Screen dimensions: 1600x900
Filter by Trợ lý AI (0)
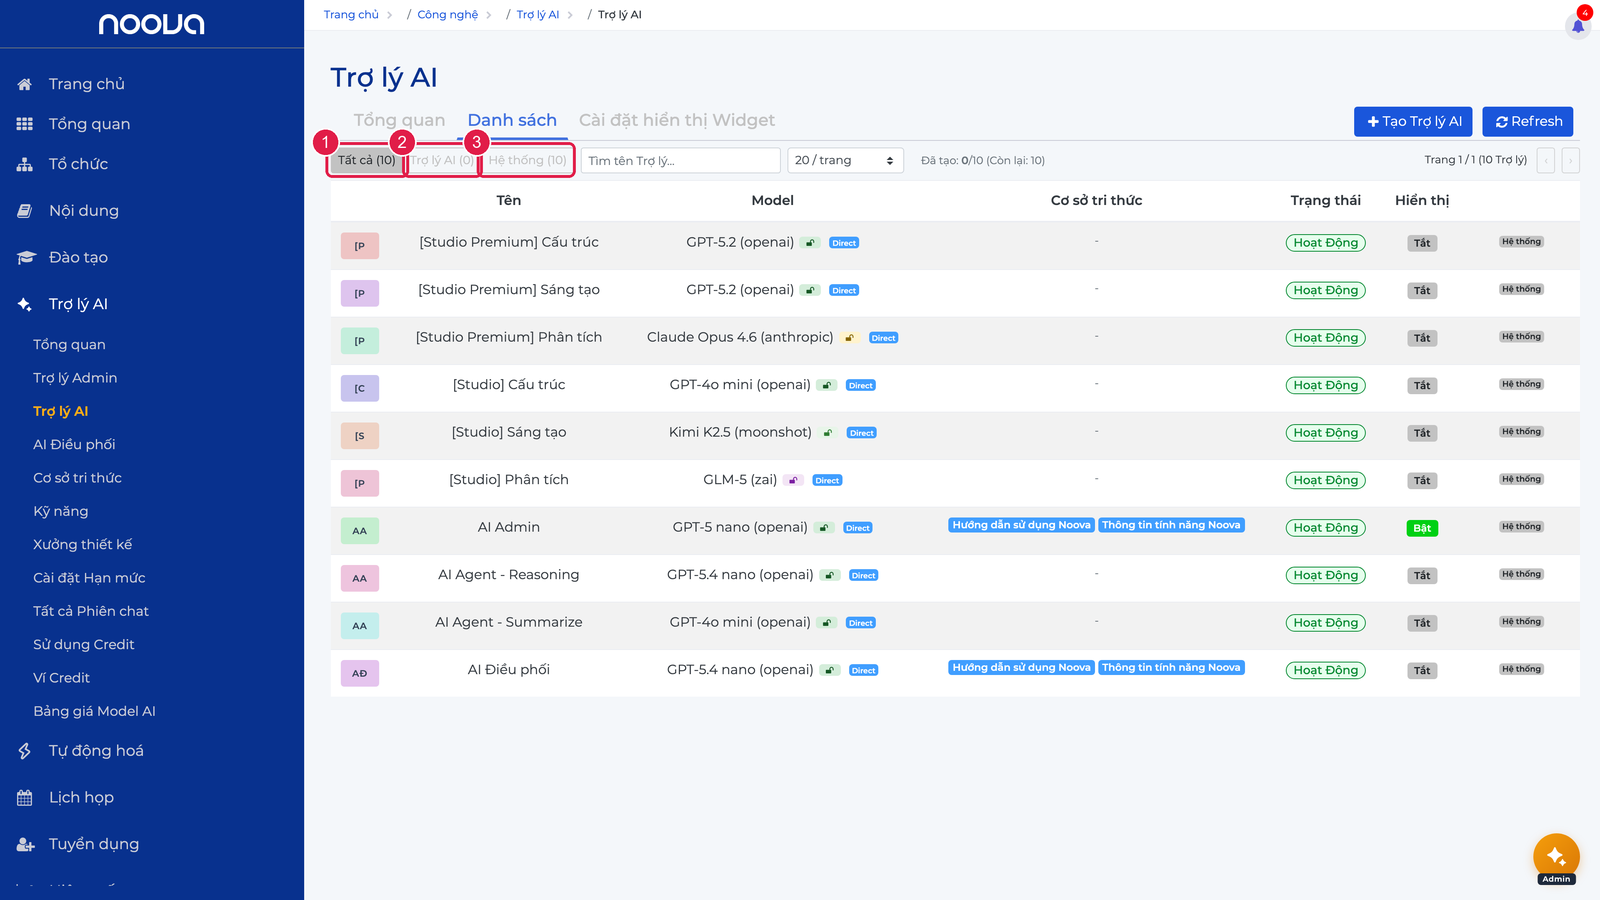[x=442, y=160]
